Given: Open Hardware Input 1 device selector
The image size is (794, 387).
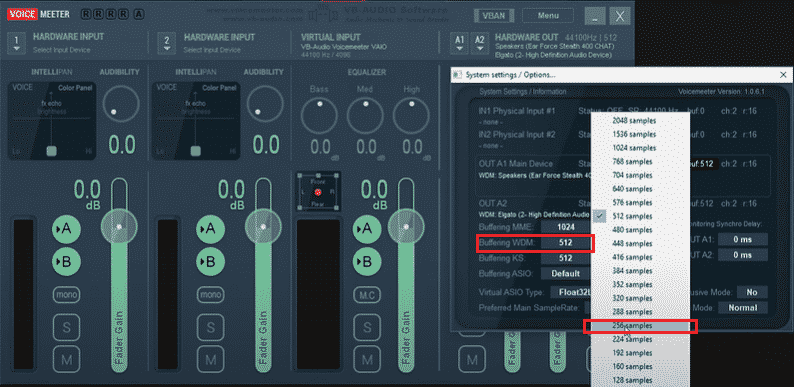Looking at the screenshot, I should [x=17, y=44].
